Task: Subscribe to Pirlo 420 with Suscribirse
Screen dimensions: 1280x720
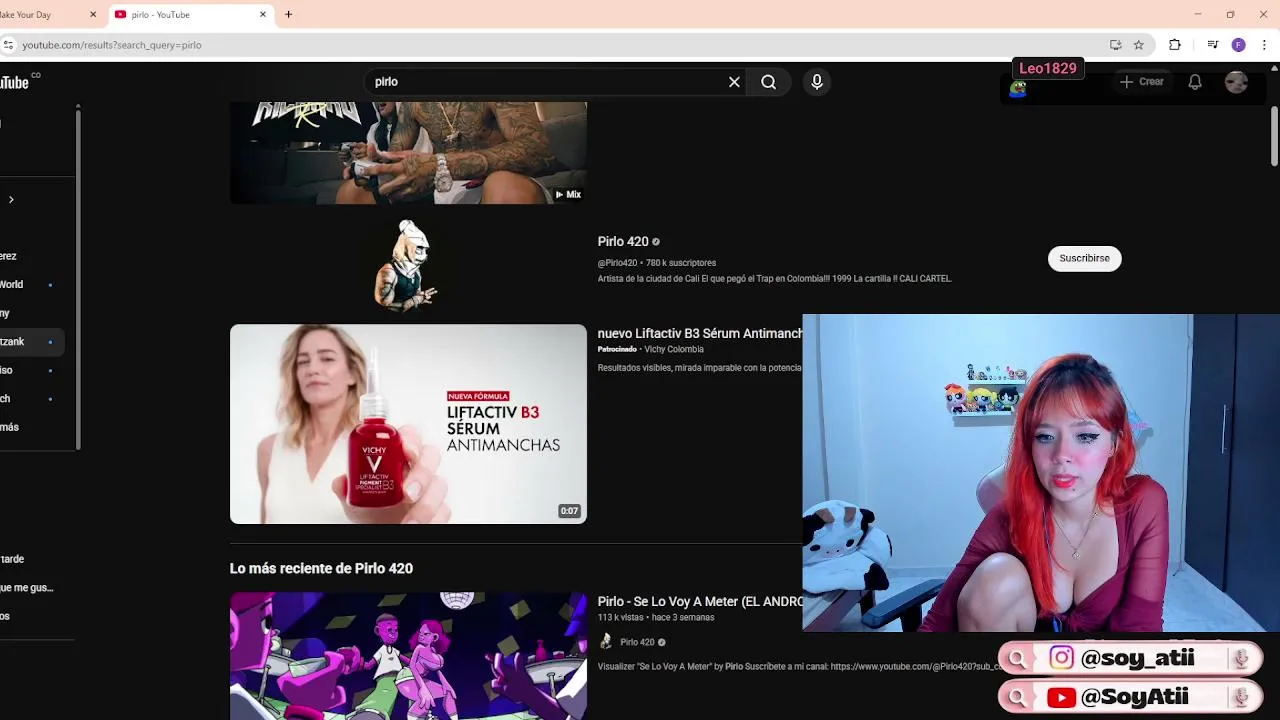Action: [1085, 258]
